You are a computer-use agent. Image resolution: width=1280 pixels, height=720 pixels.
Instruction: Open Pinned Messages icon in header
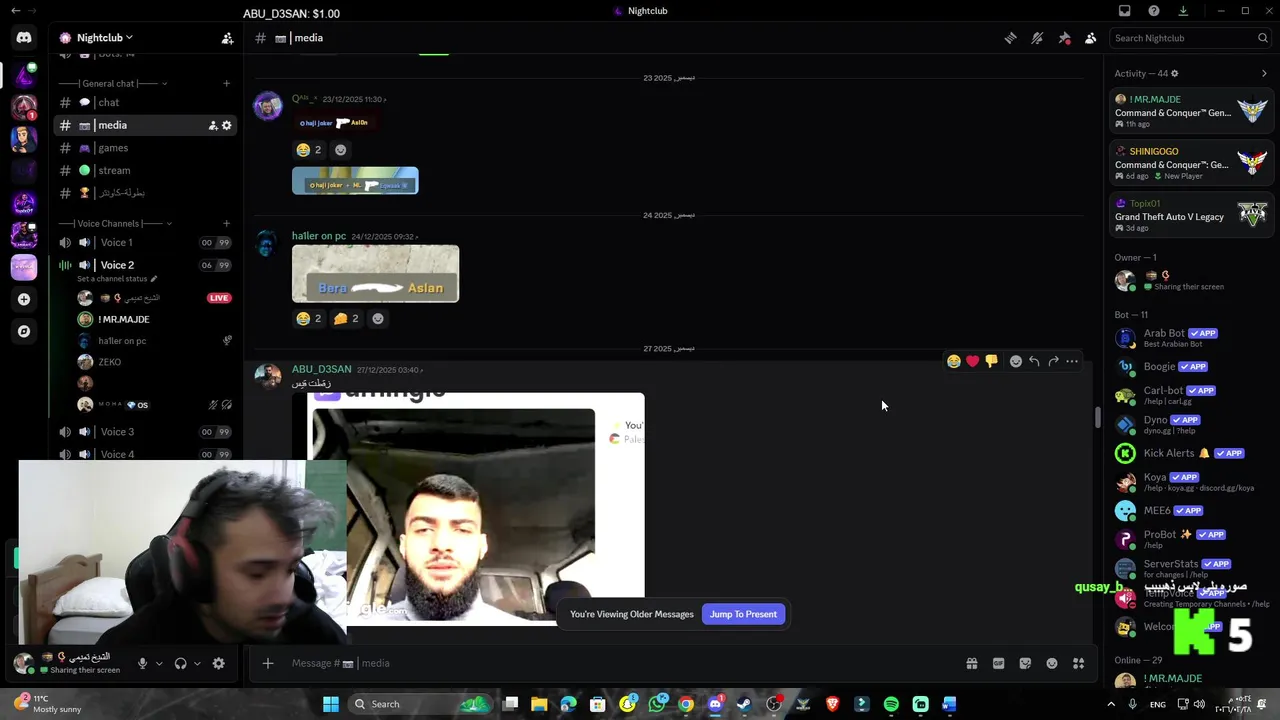(1064, 38)
